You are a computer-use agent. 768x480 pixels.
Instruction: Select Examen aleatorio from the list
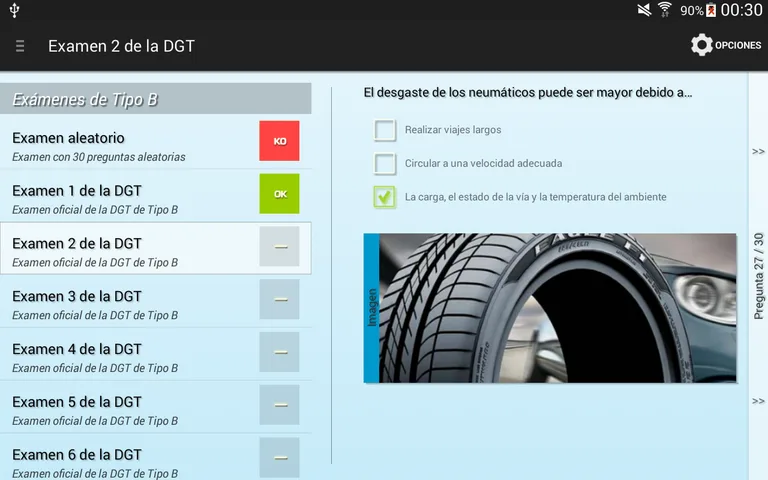click(x=156, y=143)
